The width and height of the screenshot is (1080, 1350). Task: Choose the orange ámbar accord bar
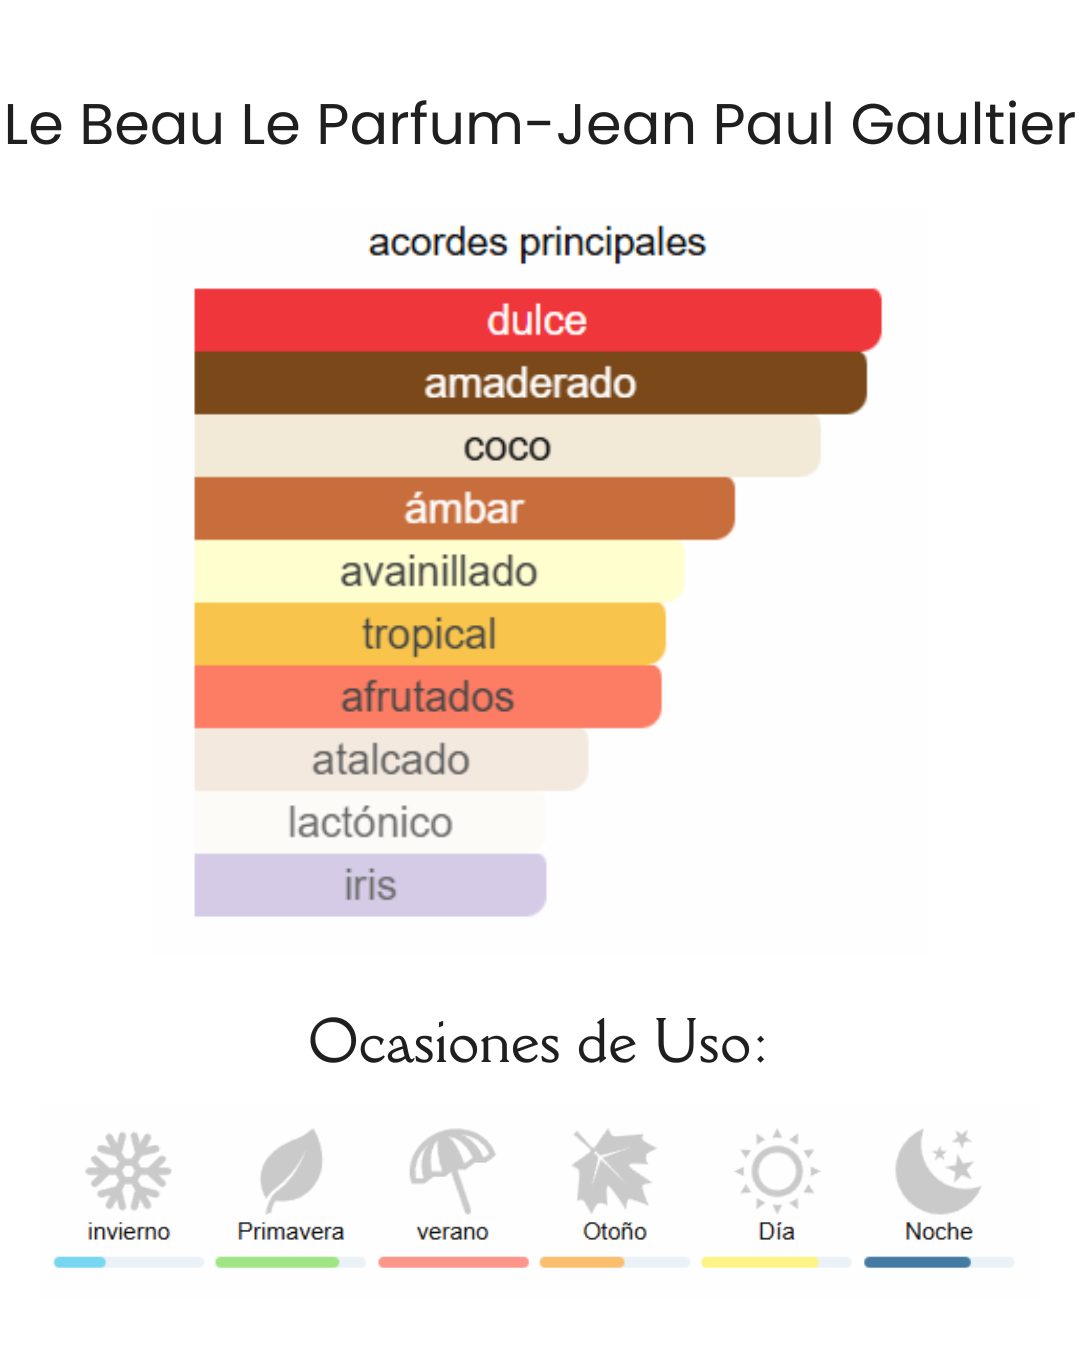pyautogui.click(x=464, y=508)
